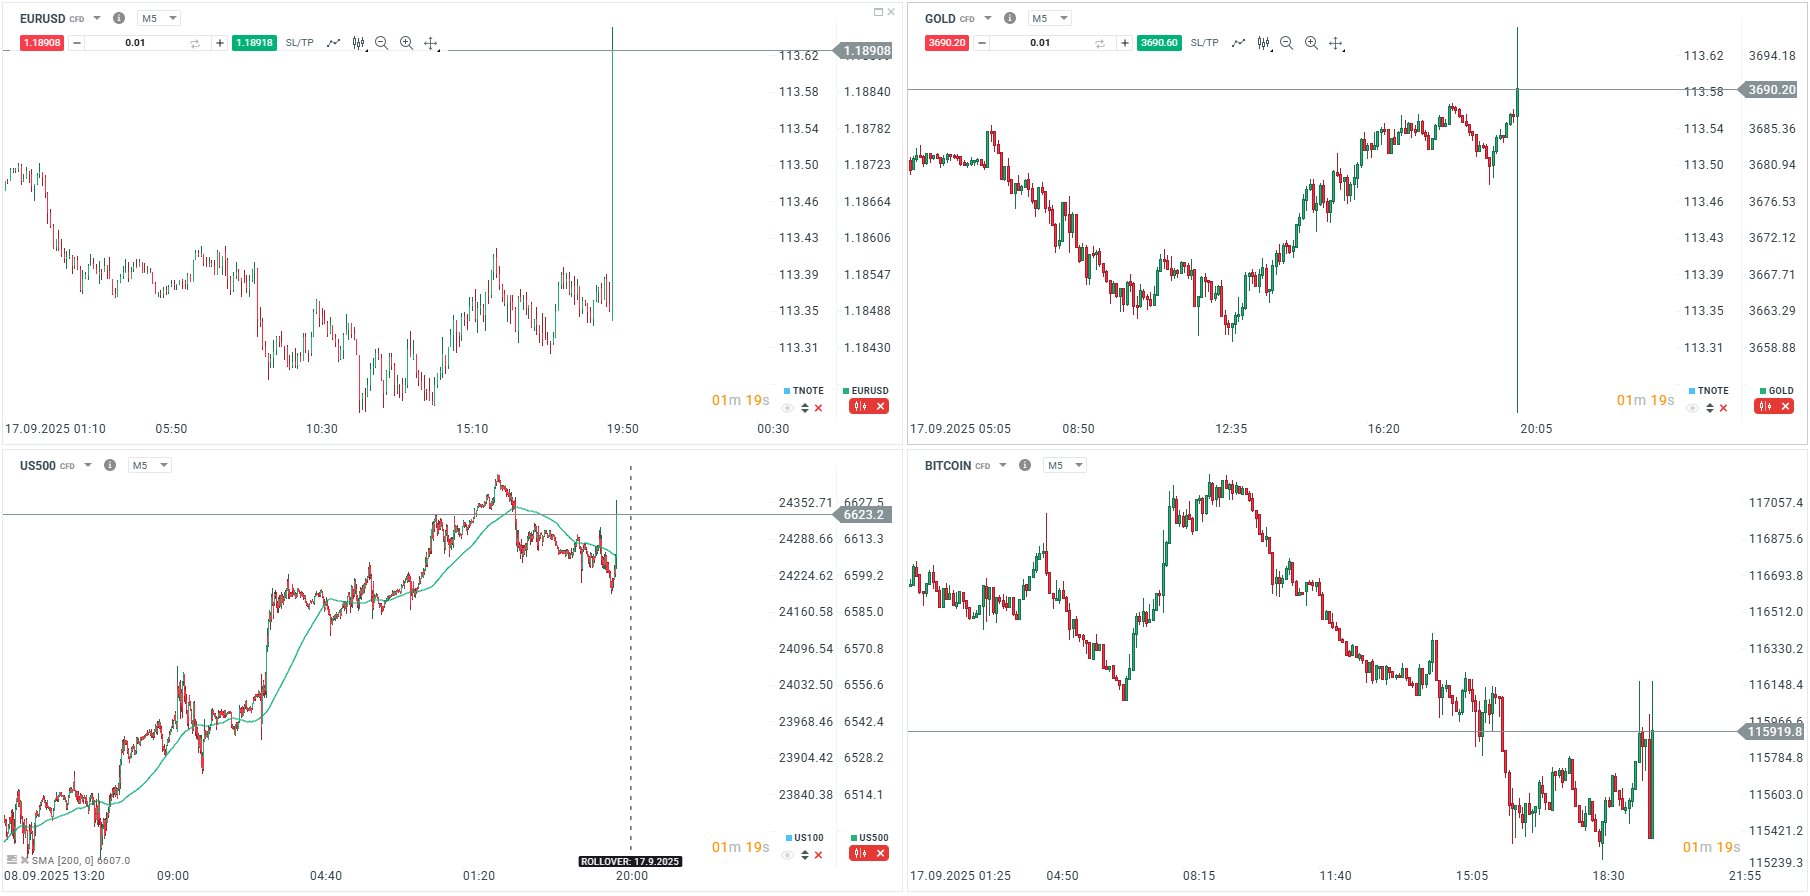Open SL/TP settings on the EURUSD chart
The width and height of the screenshot is (1810, 896).
tap(299, 43)
